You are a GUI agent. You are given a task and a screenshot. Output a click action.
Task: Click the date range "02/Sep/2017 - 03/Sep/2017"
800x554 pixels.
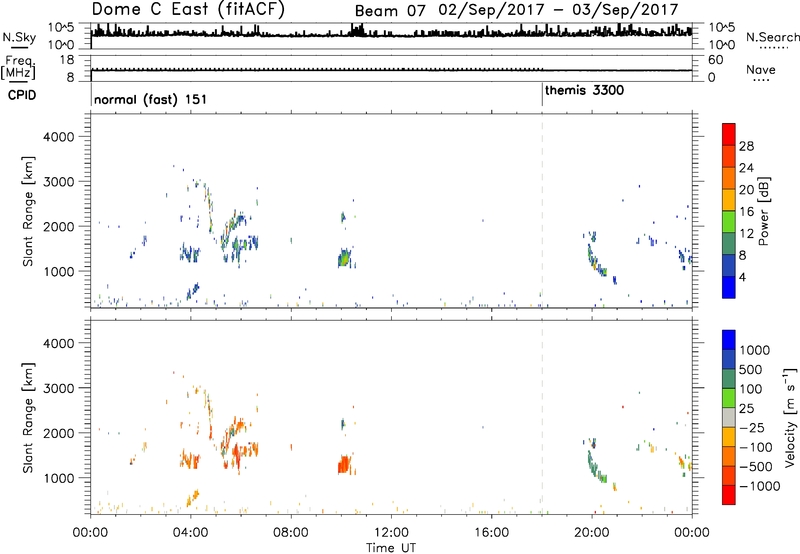pyautogui.click(x=558, y=10)
